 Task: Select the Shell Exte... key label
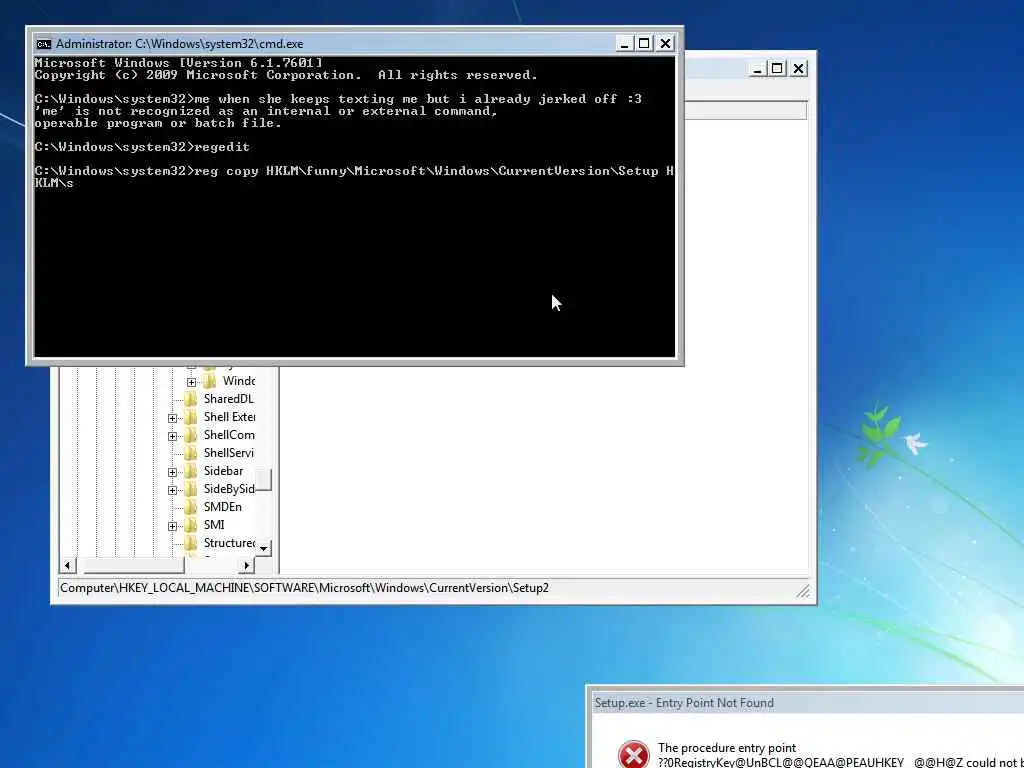229,417
